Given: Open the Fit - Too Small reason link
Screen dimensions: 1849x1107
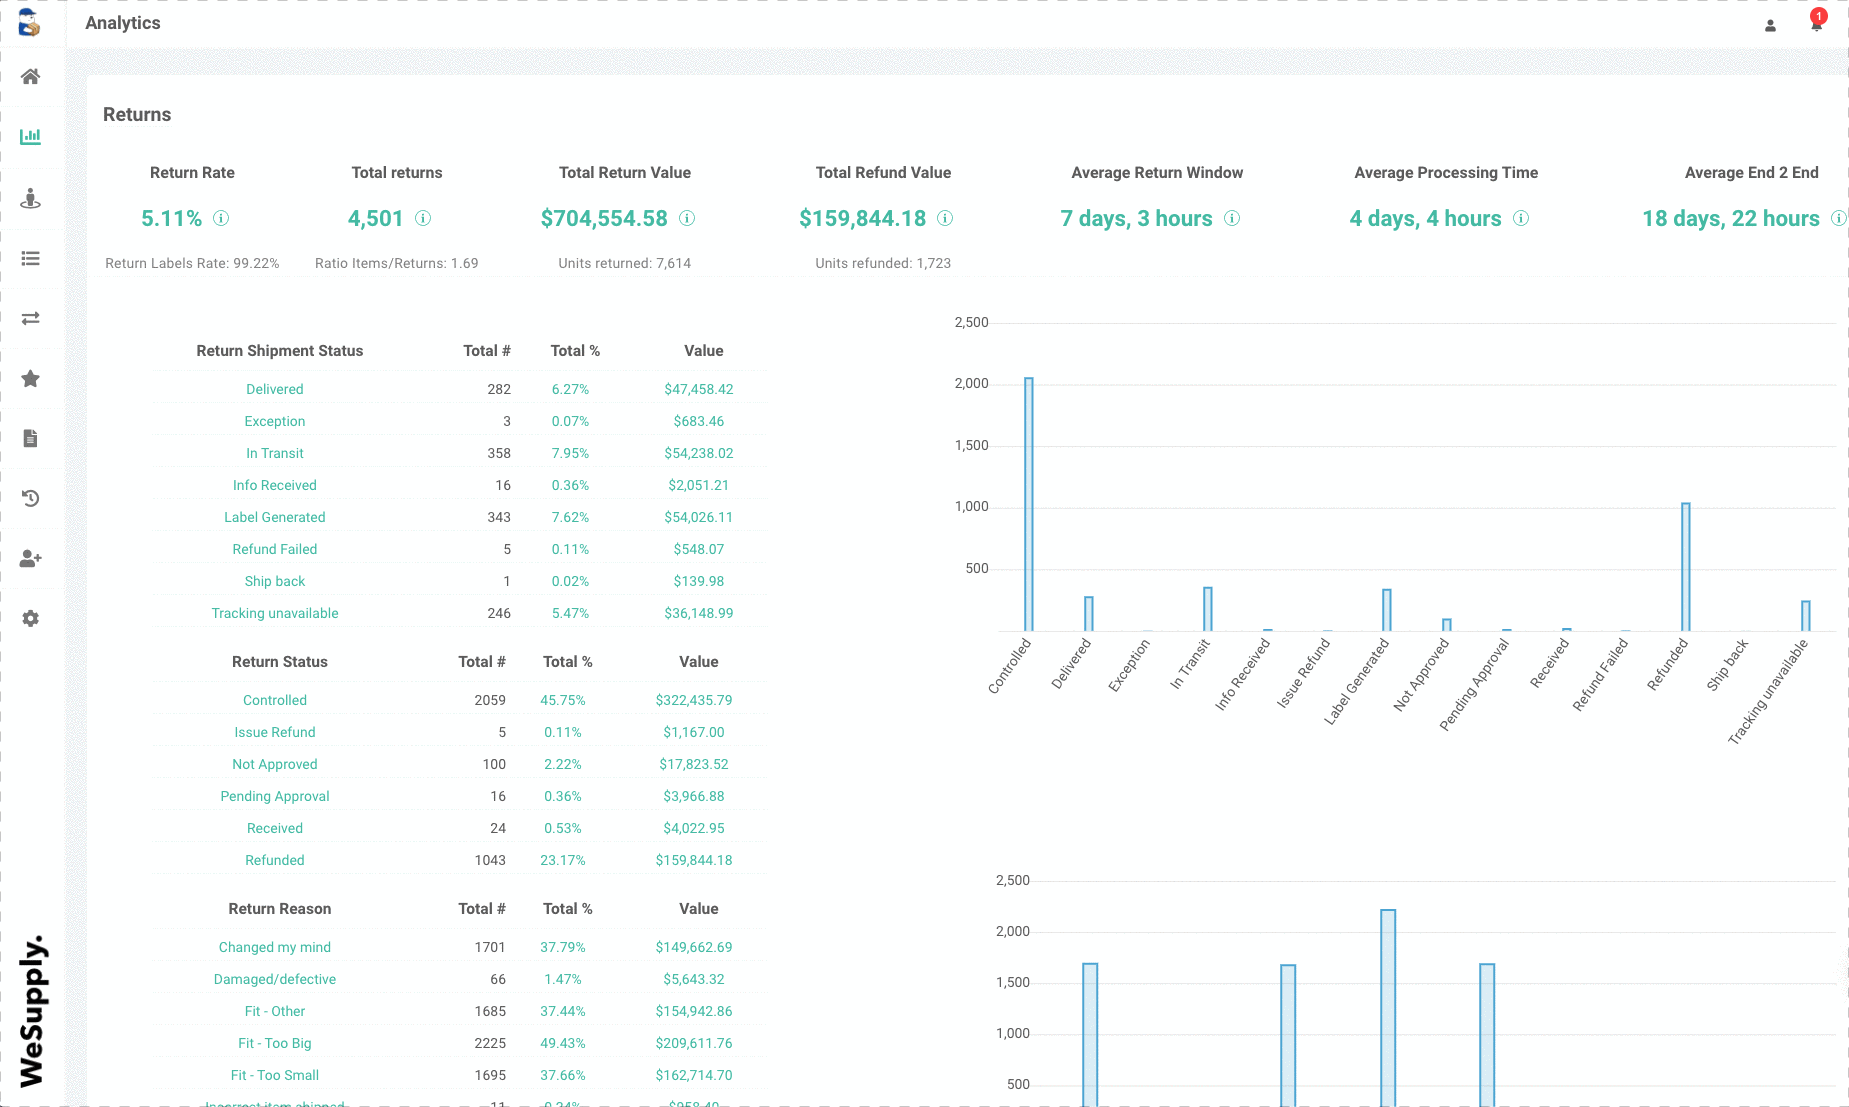Looking at the screenshot, I should [x=275, y=1075].
